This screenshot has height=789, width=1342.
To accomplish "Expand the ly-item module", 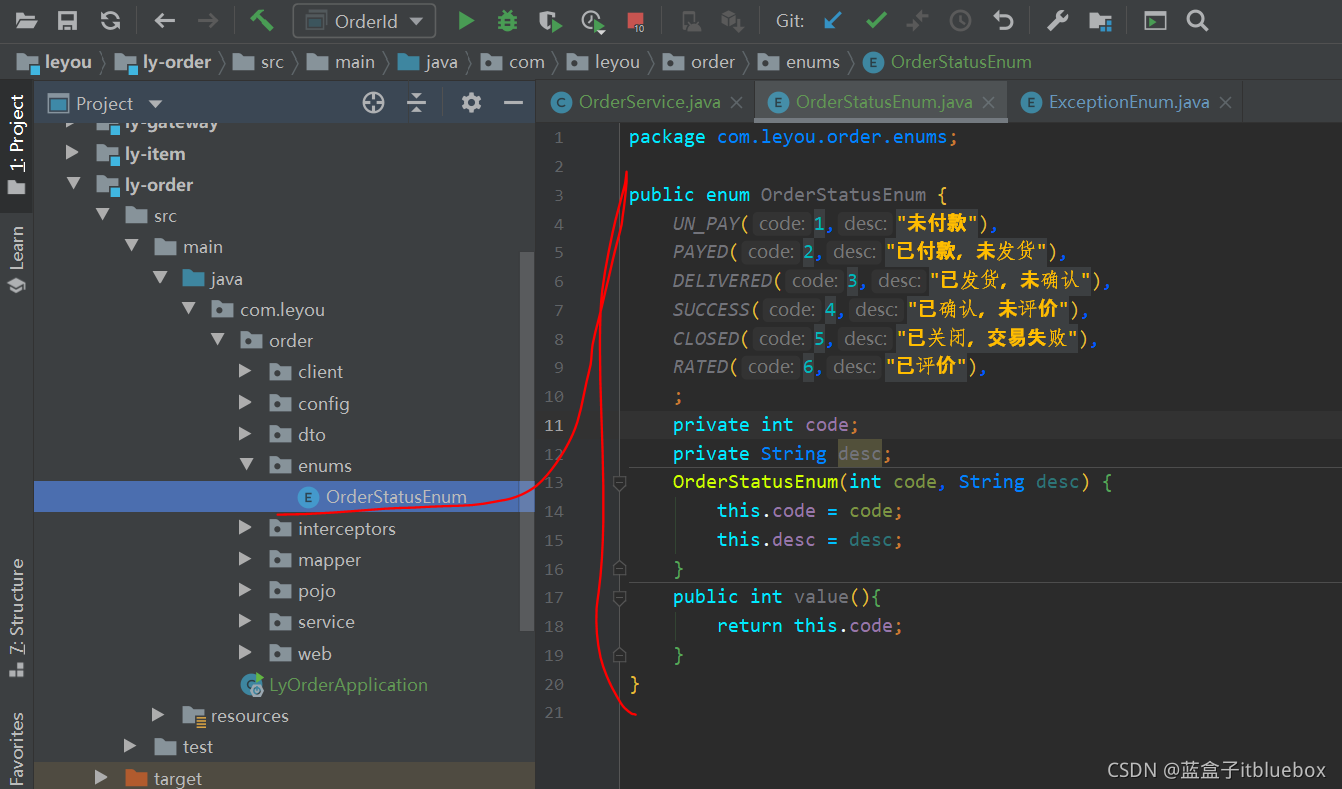I will pyautogui.click(x=71, y=153).
